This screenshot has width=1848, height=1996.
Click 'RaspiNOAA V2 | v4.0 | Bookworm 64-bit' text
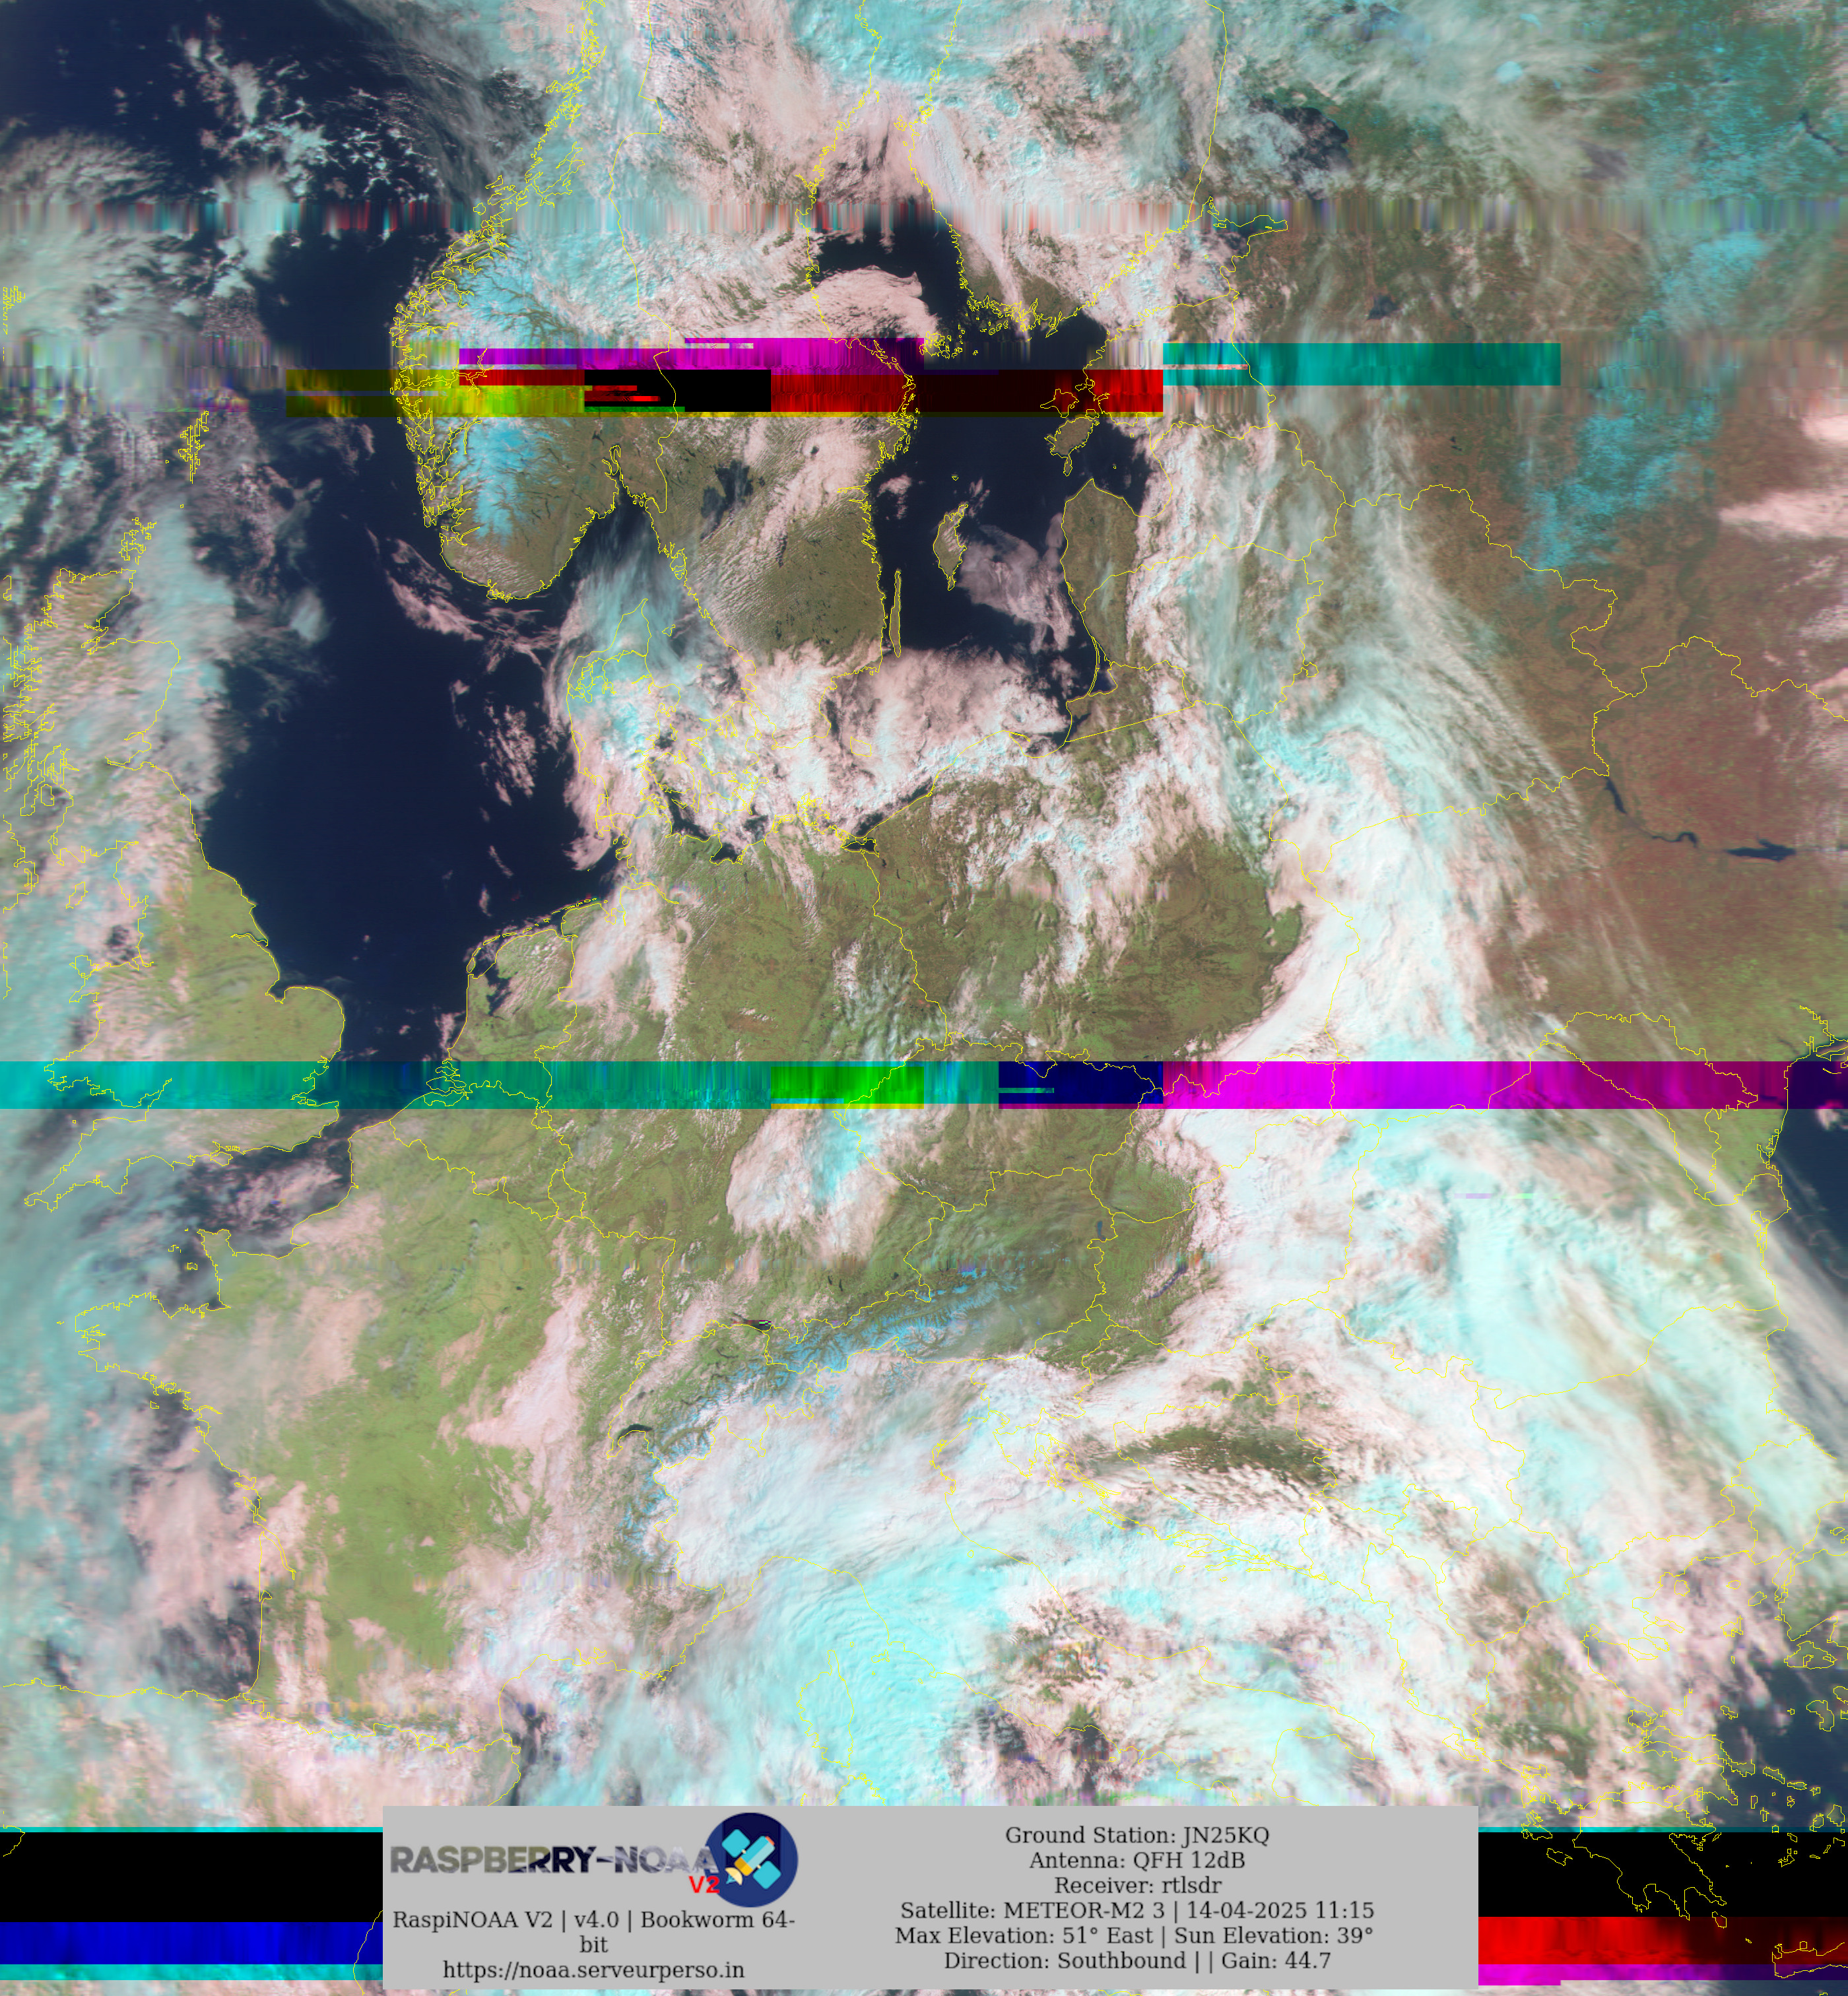(x=594, y=1932)
